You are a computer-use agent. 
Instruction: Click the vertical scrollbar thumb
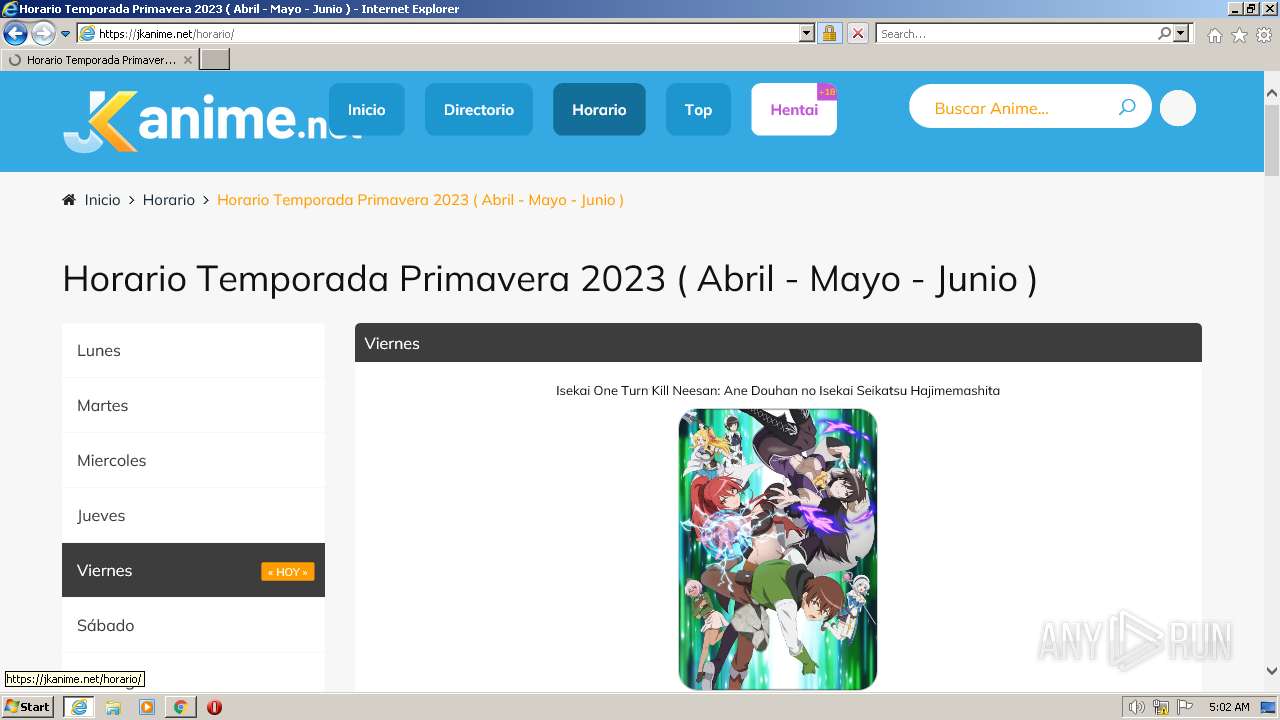(x=1272, y=139)
